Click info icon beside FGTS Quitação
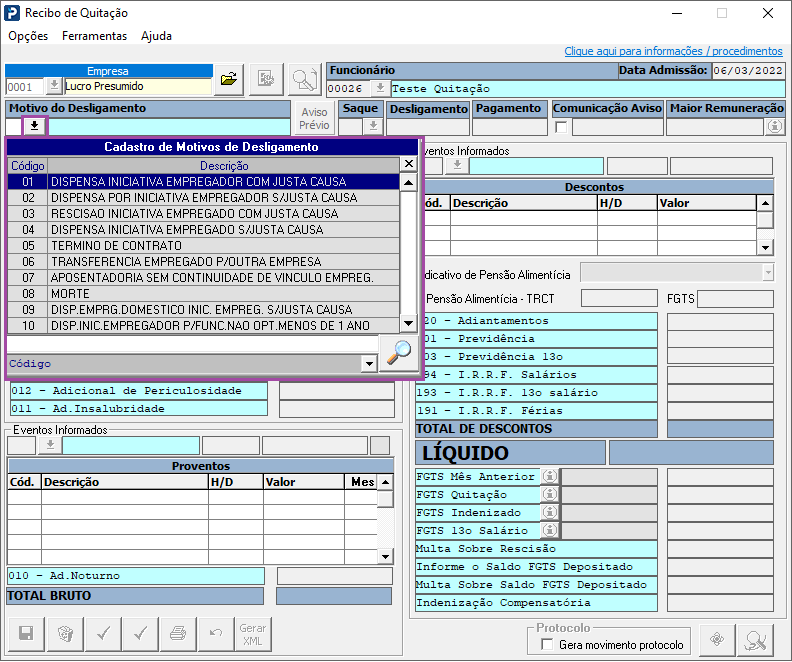792x662 pixels. click(x=550, y=494)
